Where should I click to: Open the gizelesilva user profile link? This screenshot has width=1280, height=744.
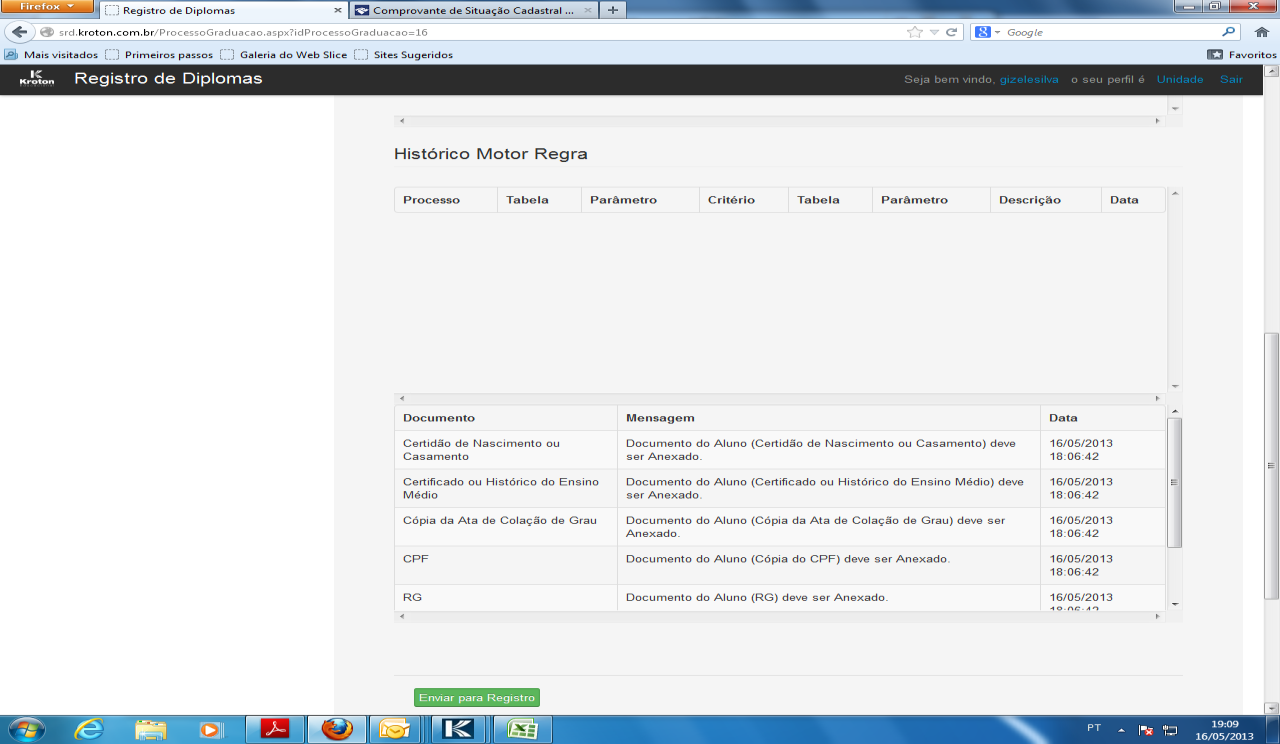tap(1029, 79)
